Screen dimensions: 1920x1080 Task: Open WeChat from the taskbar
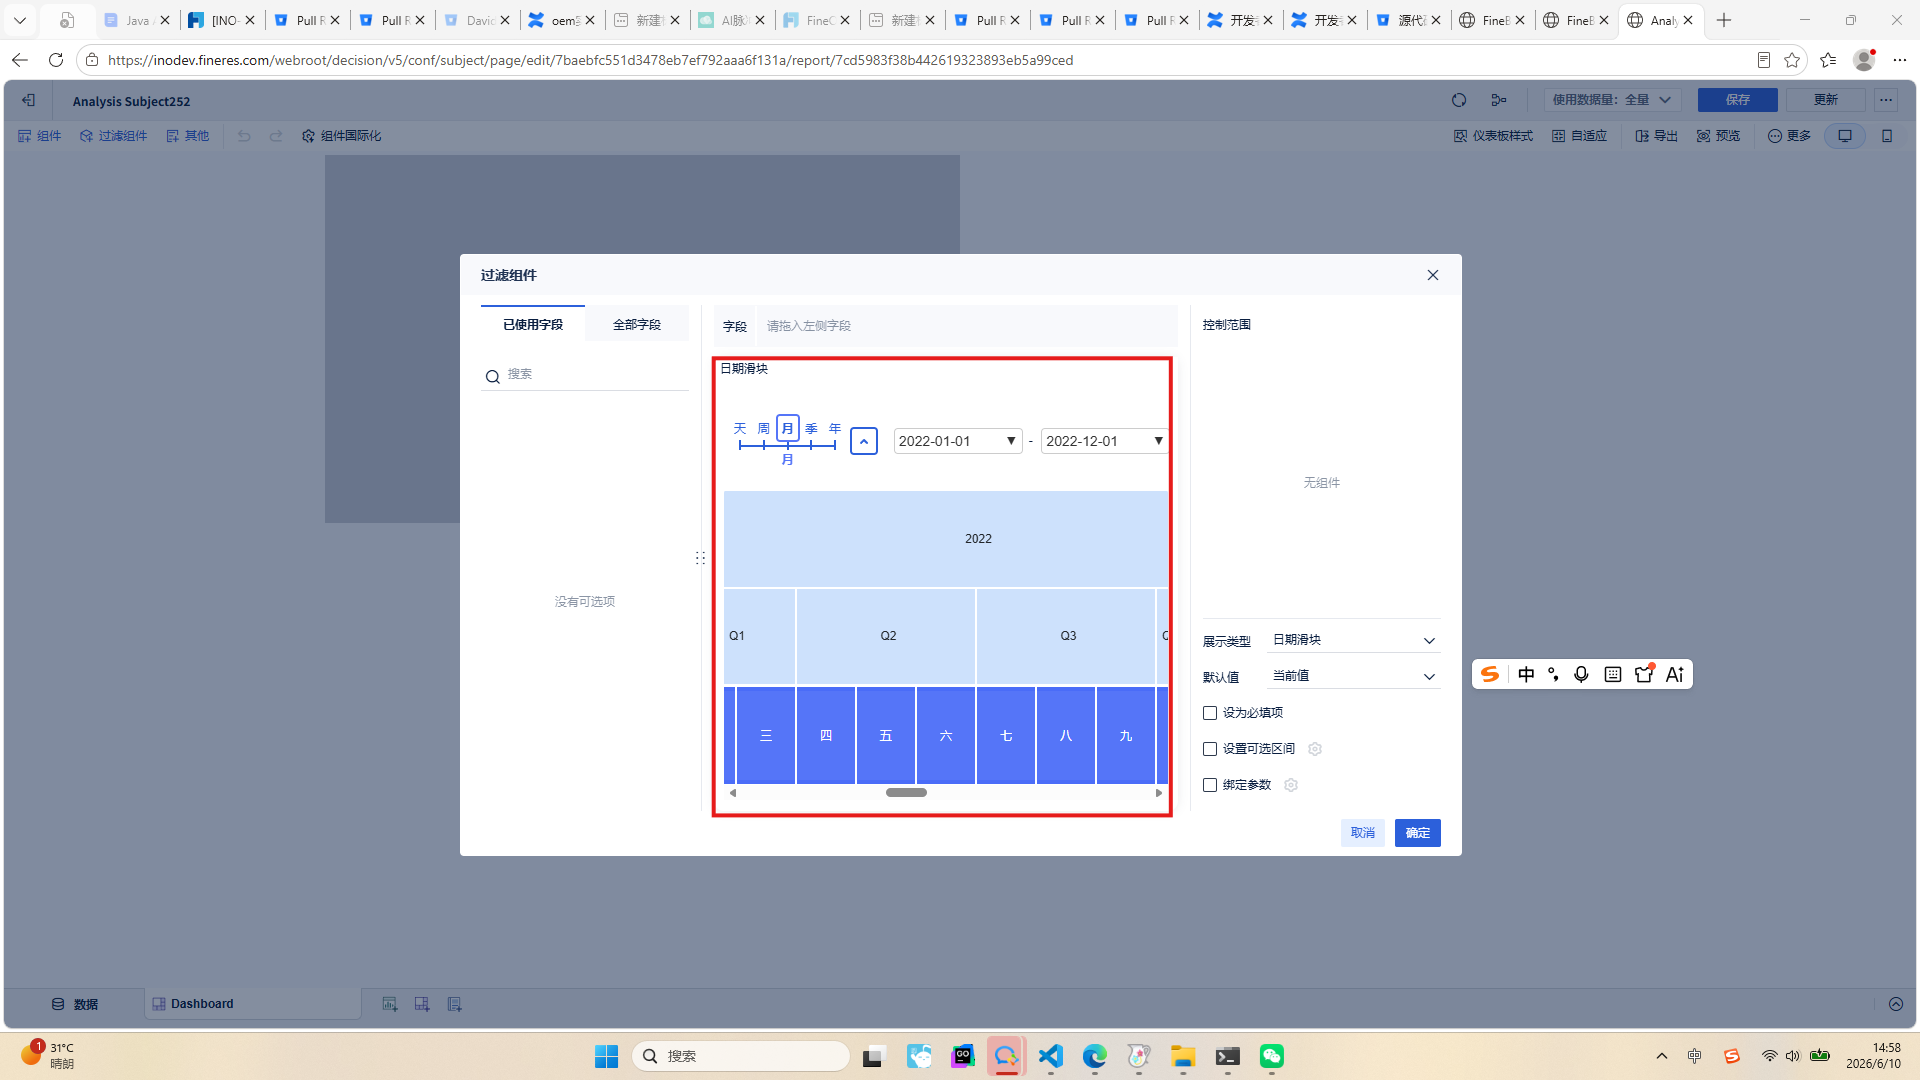(x=1271, y=1056)
